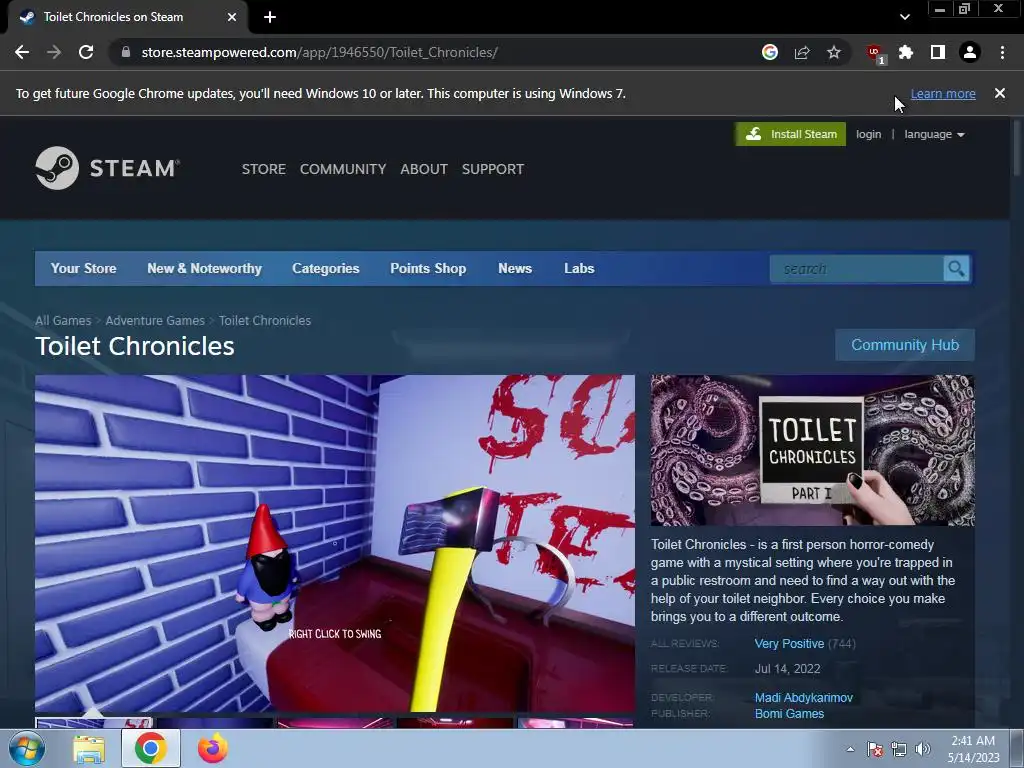This screenshot has width=1024, height=768.
Task: Open the SUPPORT menu item
Action: (493, 169)
